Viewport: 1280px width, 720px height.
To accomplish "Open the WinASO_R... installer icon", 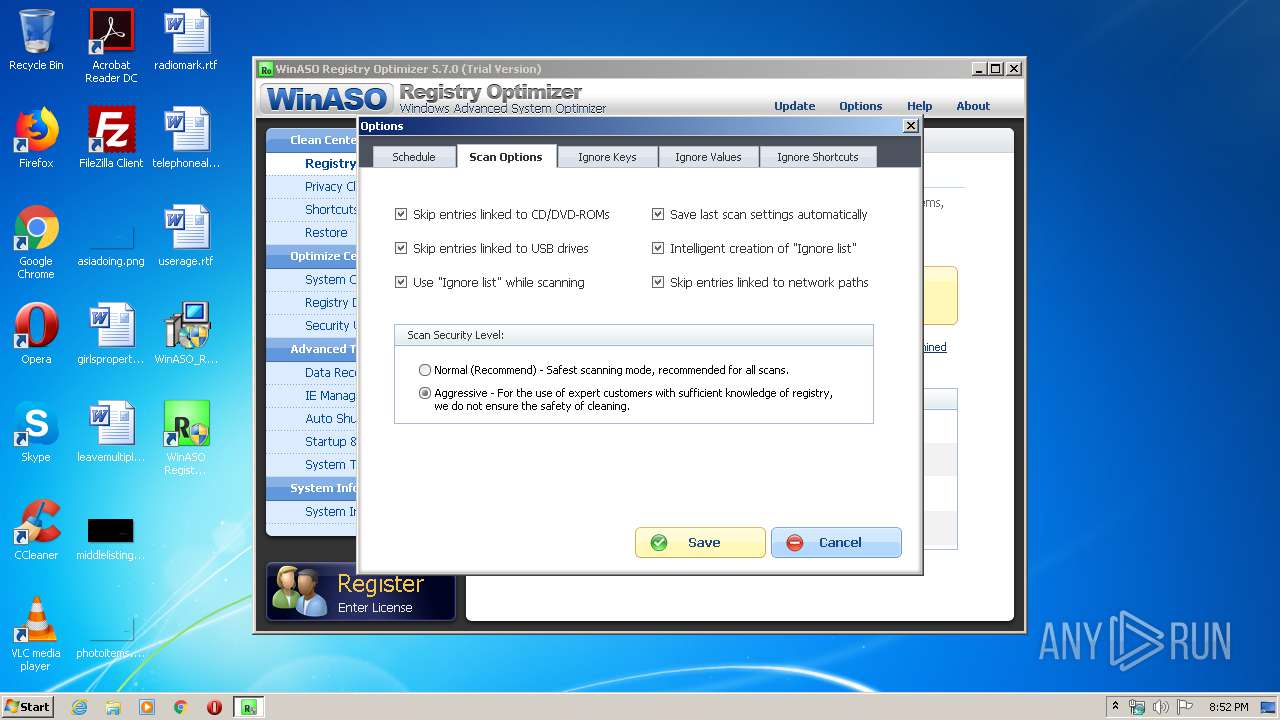I will (186, 334).
